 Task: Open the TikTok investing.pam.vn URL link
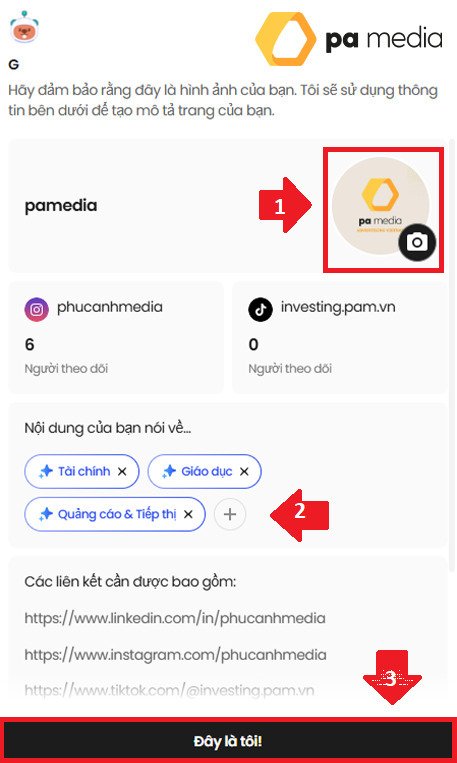[169, 690]
